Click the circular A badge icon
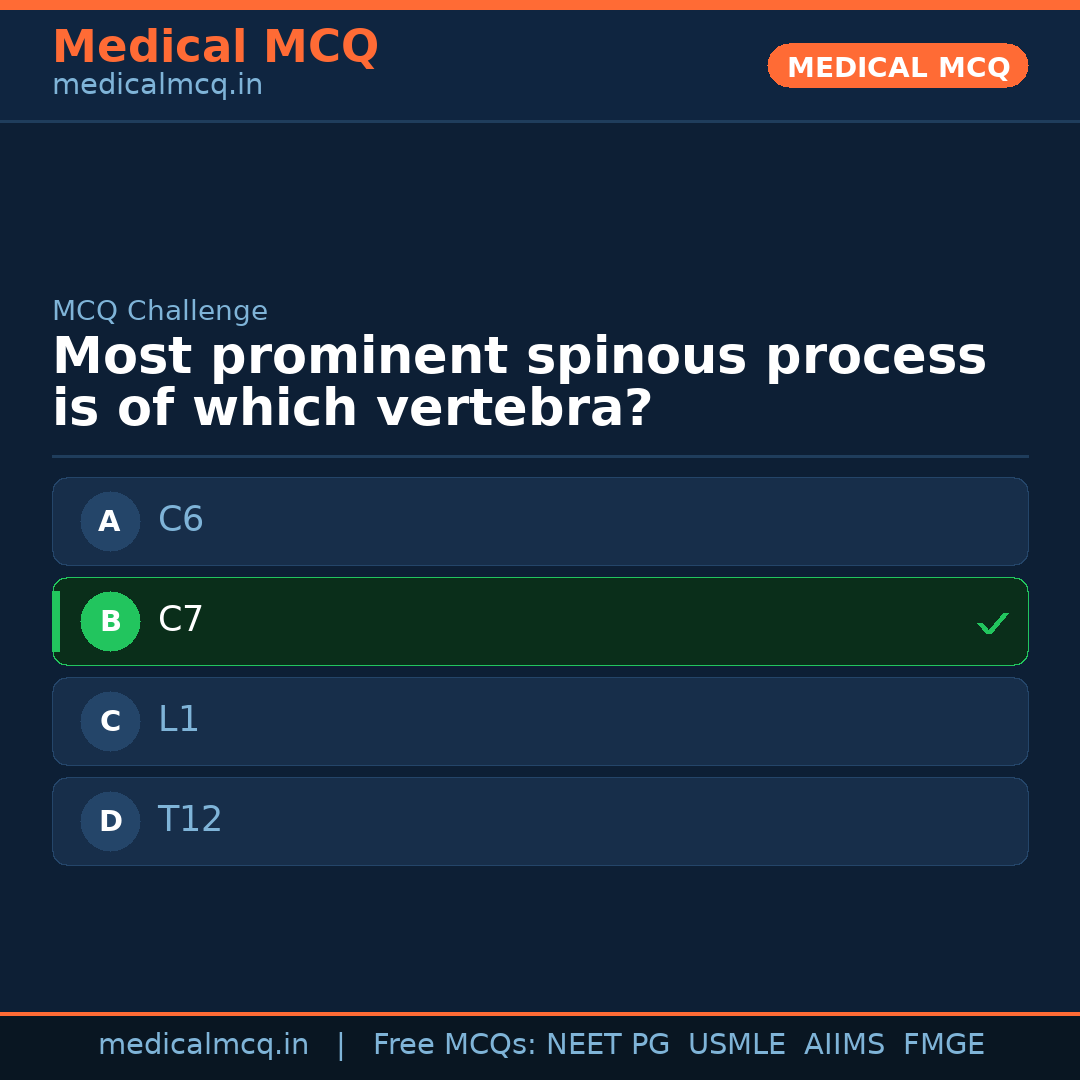1080x1080 pixels. pos(110,521)
